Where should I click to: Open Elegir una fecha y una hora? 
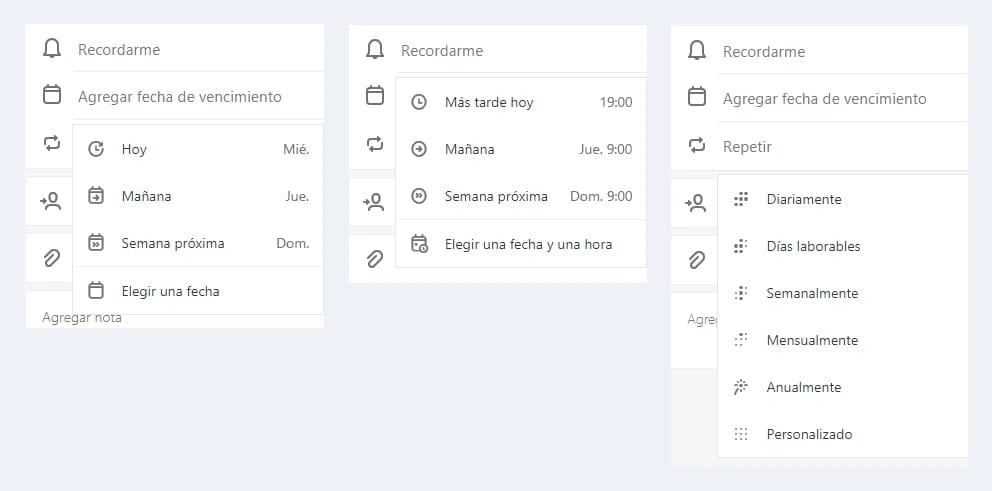coord(521,244)
